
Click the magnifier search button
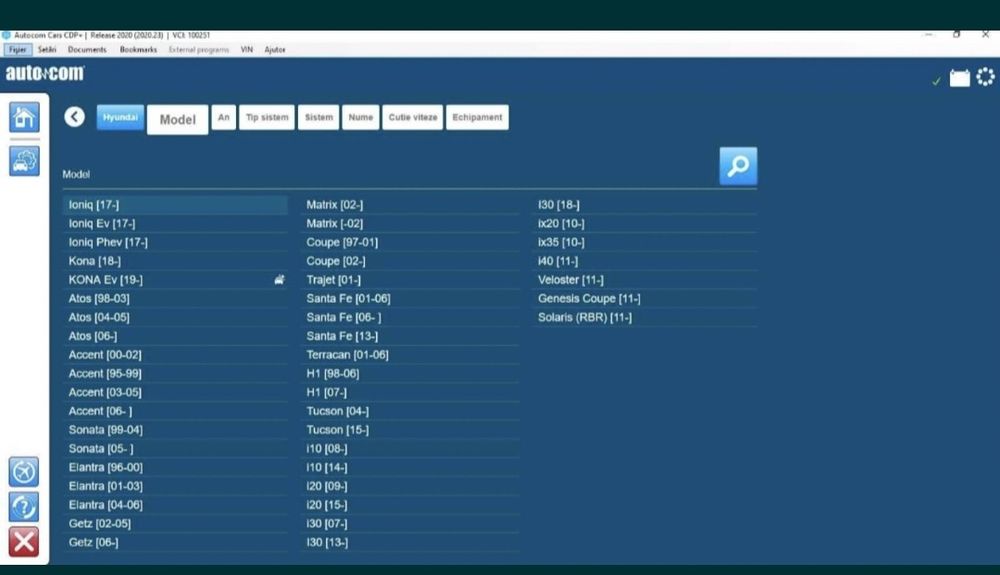[738, 166]
